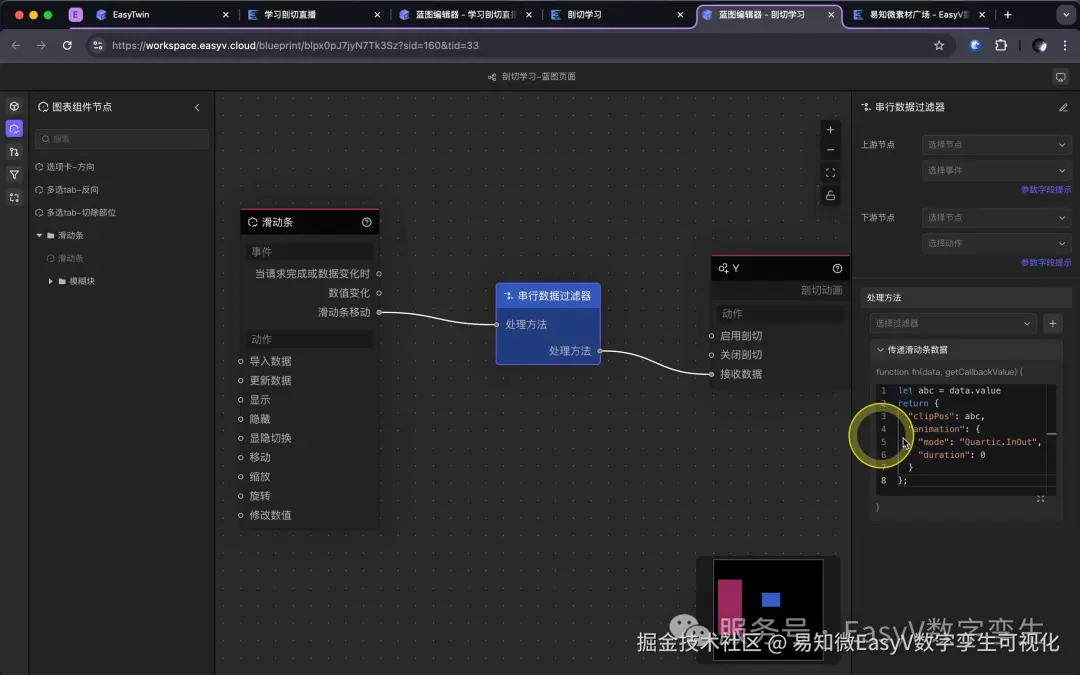Select the chart component nodes sidebar icon
The image size is (1080, 675).
[14, 129]
